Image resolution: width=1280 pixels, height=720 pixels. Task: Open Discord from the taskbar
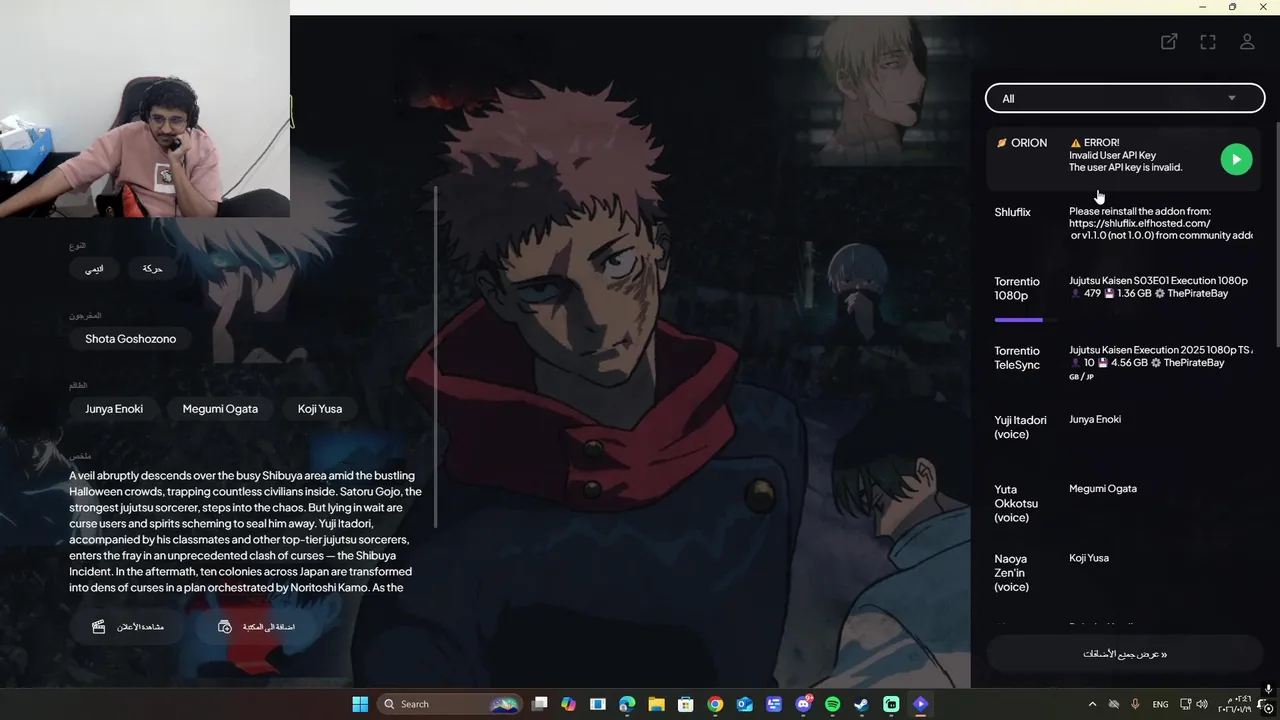(x=803, y=704)
